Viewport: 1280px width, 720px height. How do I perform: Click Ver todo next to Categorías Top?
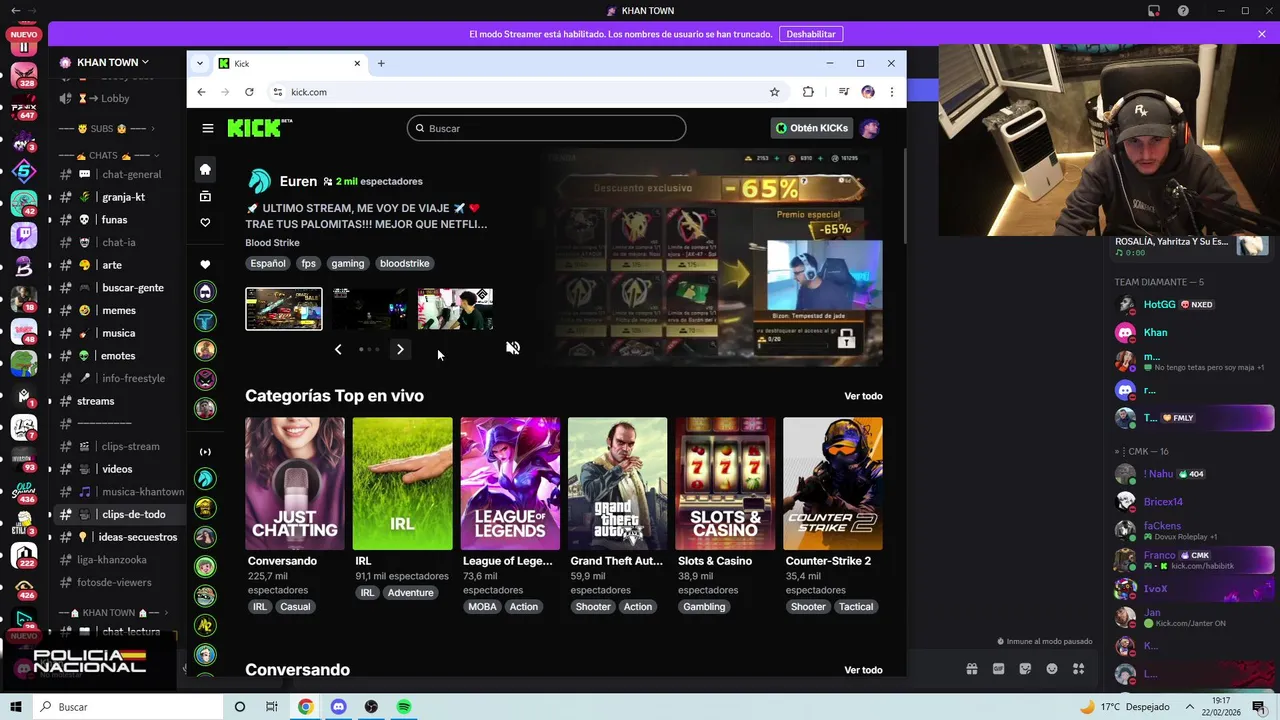863,396
